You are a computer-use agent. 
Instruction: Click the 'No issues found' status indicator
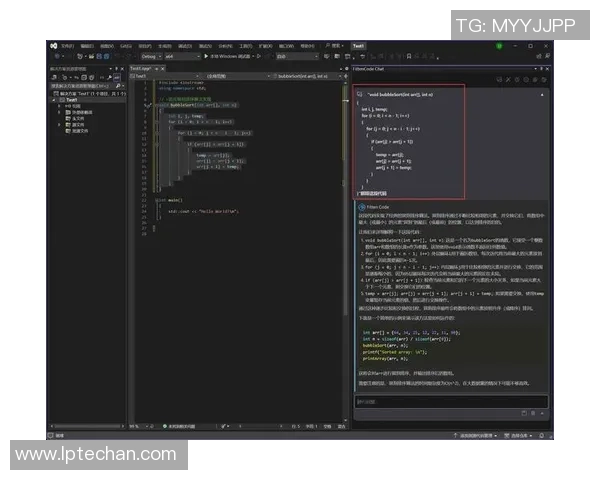pyautogui.click(x=179, y=426)
